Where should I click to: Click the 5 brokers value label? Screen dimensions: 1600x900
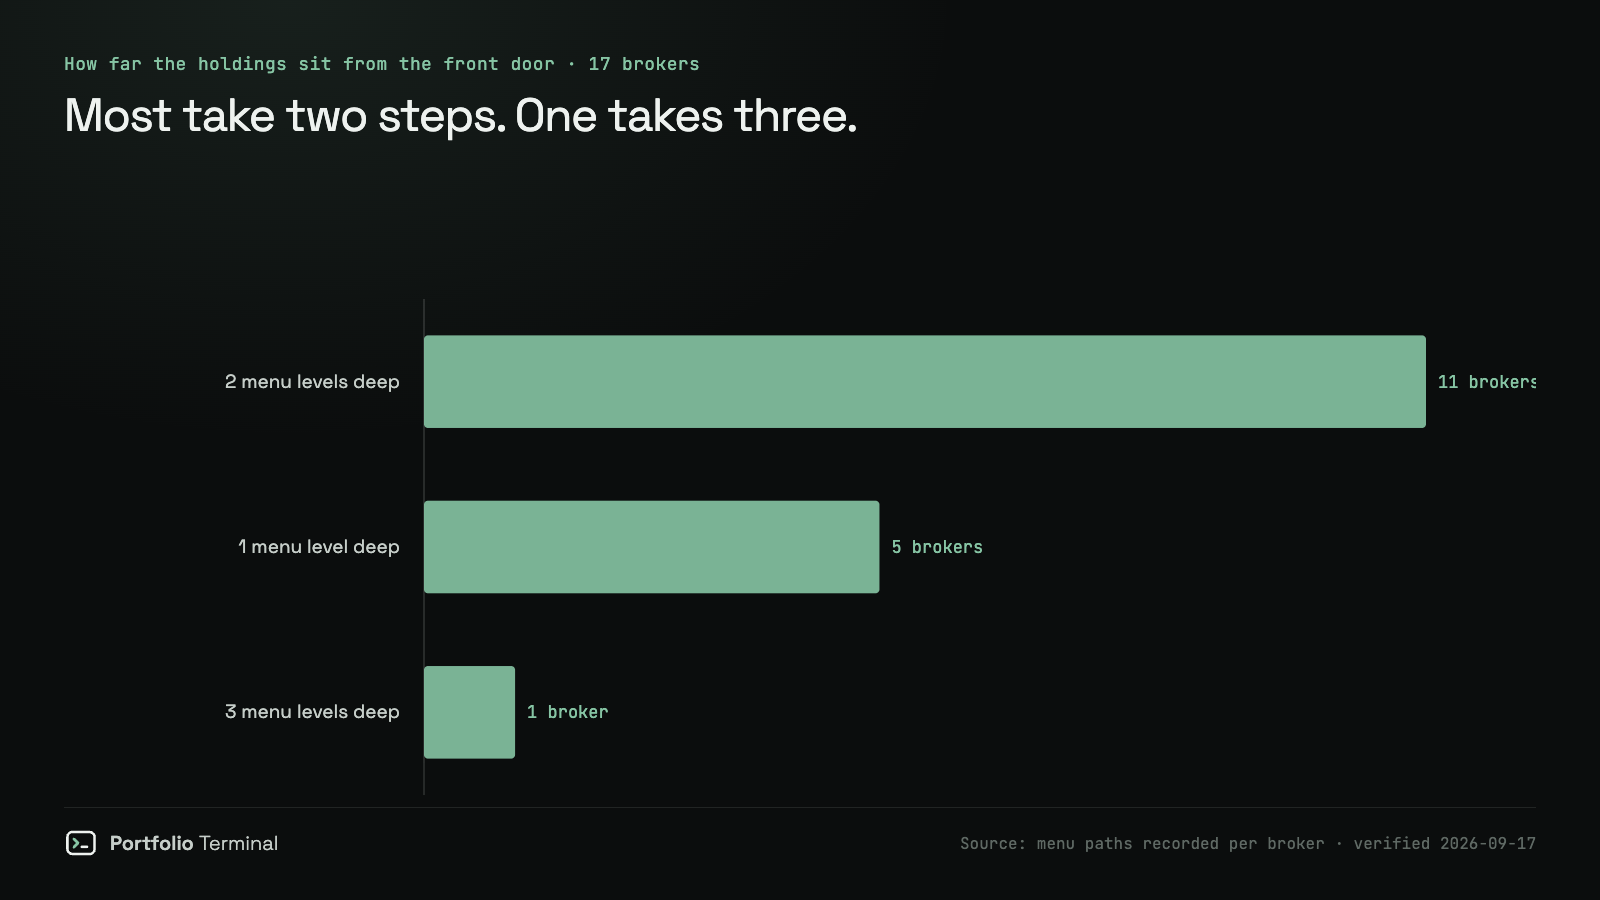[x=937, y=547]
